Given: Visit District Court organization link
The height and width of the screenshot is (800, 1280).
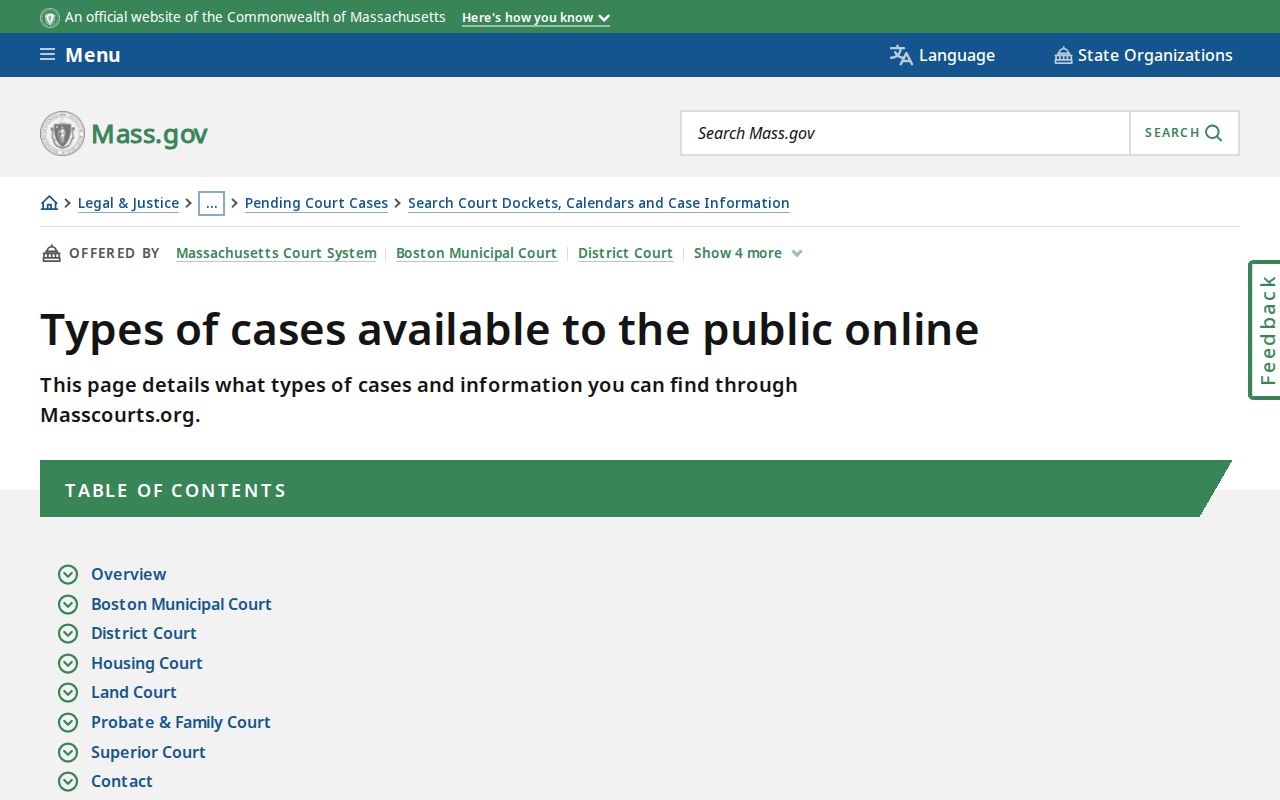Looking at the screenshot, I should point(625,253).
